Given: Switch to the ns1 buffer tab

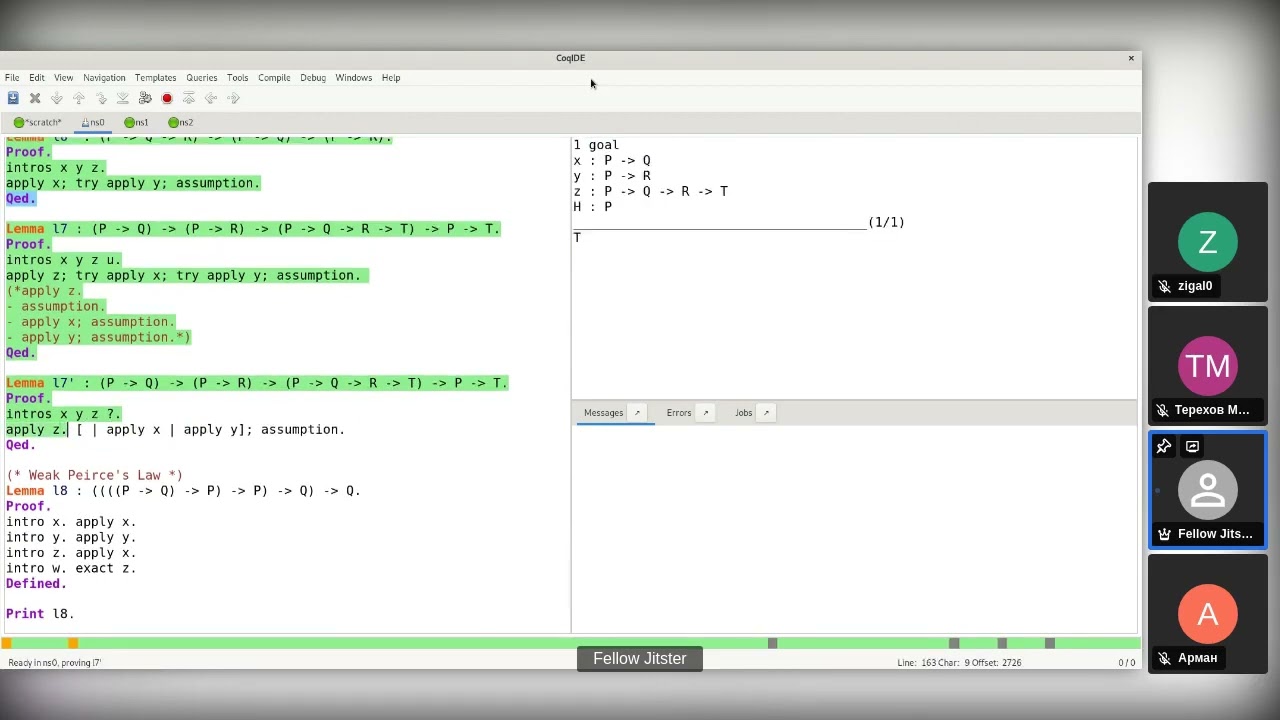Looking at the screenshot, I should click(136, 123).
